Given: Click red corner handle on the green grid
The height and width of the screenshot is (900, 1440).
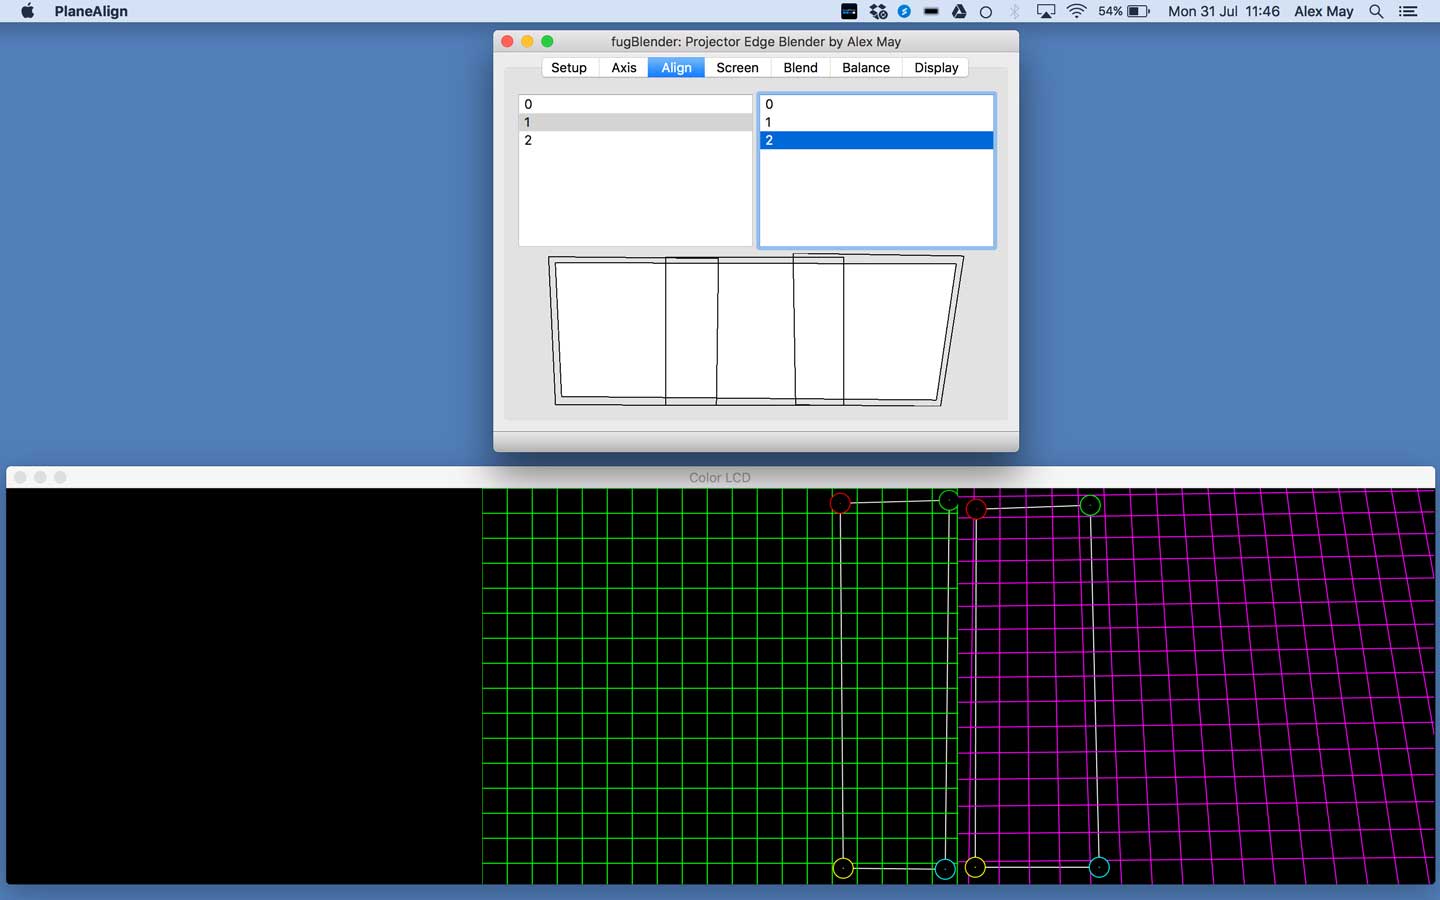Looking at the screenshot, I should point(840,503).
